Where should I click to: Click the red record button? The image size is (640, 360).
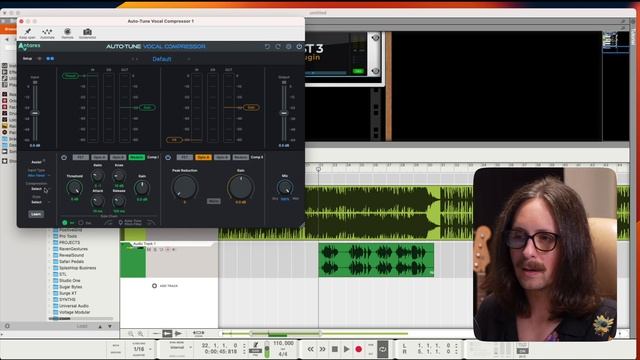pos(358,349)
